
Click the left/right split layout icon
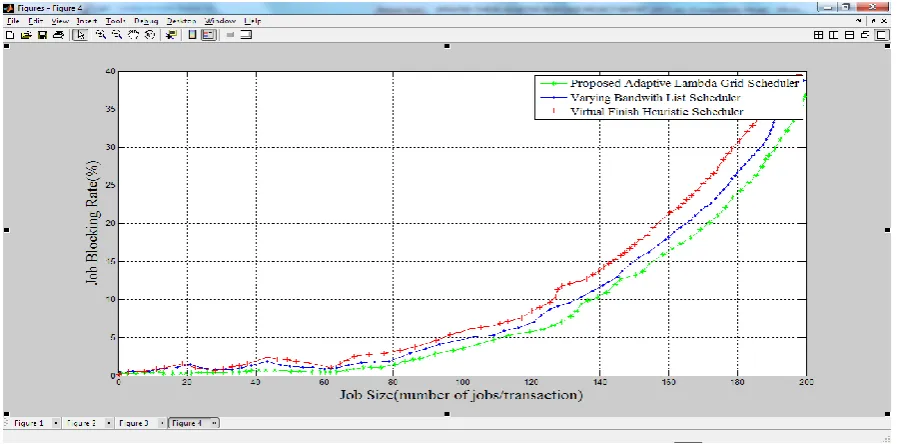click(834, 35)
